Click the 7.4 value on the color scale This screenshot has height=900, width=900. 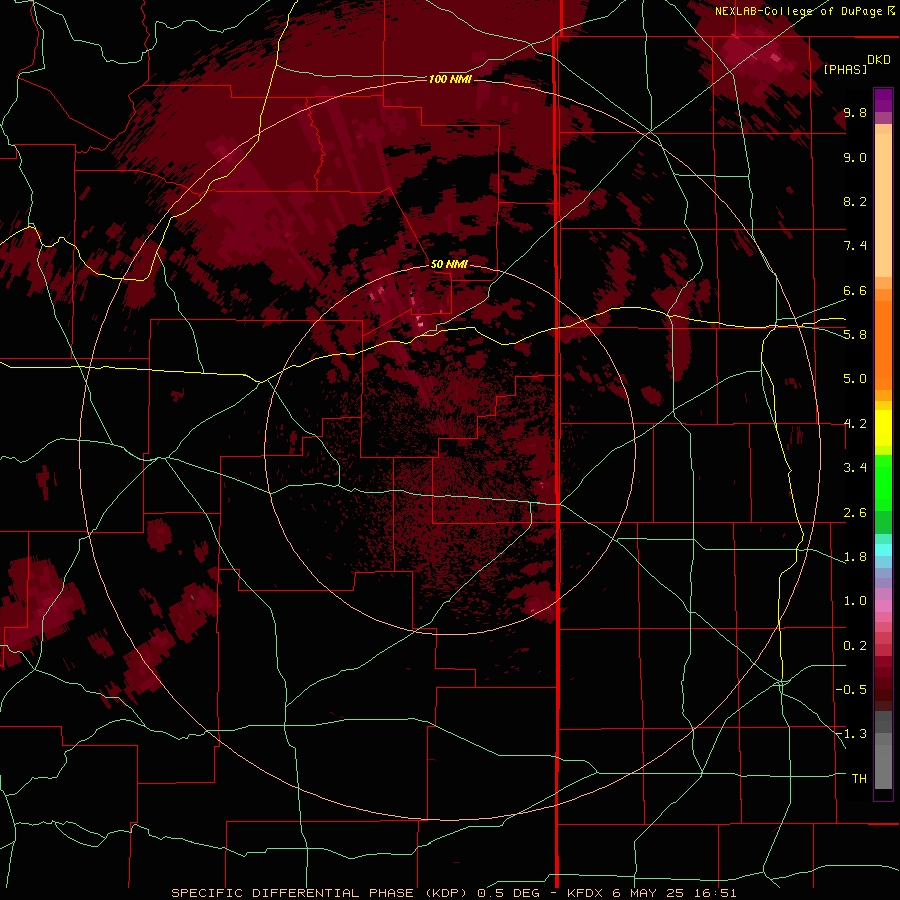(x=855, y=246)
